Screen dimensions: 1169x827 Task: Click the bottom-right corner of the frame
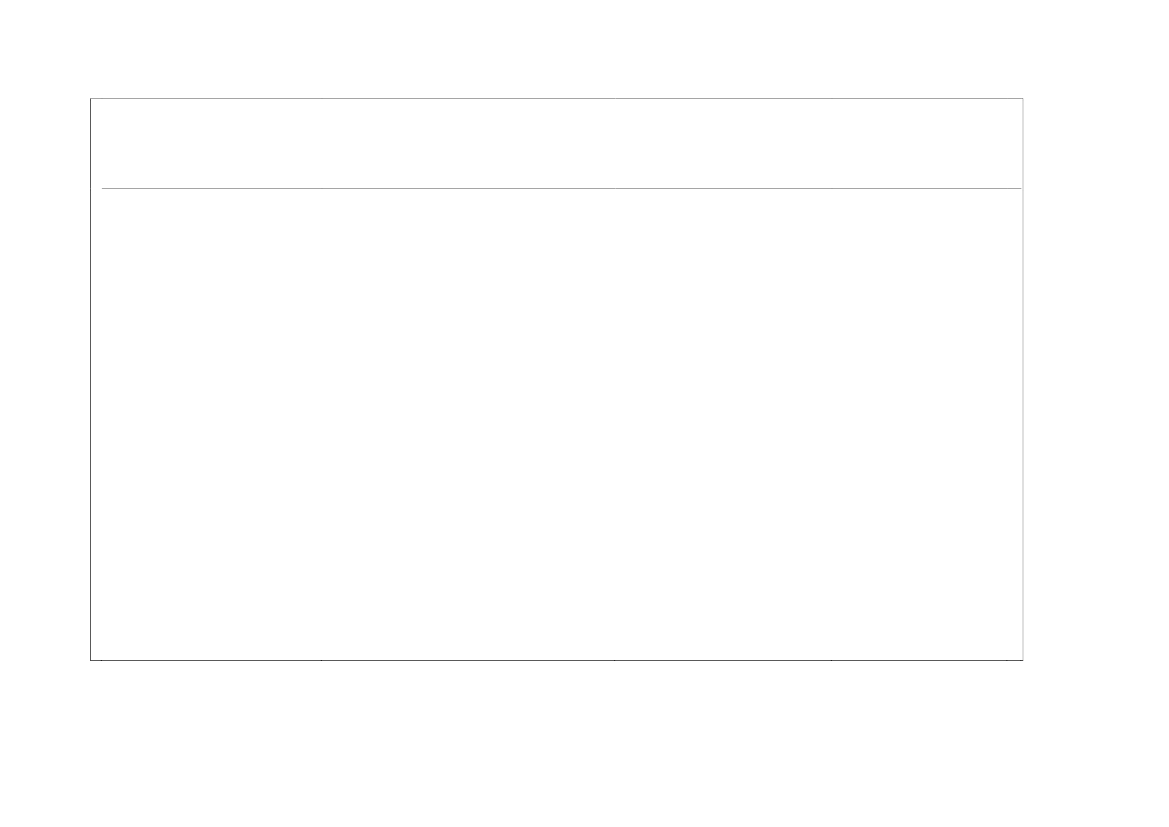(x=1023, y=660)
